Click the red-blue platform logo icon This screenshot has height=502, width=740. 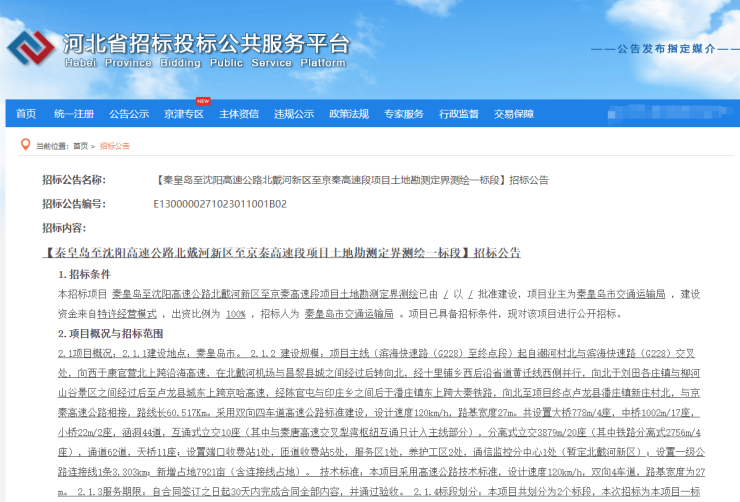31,48
